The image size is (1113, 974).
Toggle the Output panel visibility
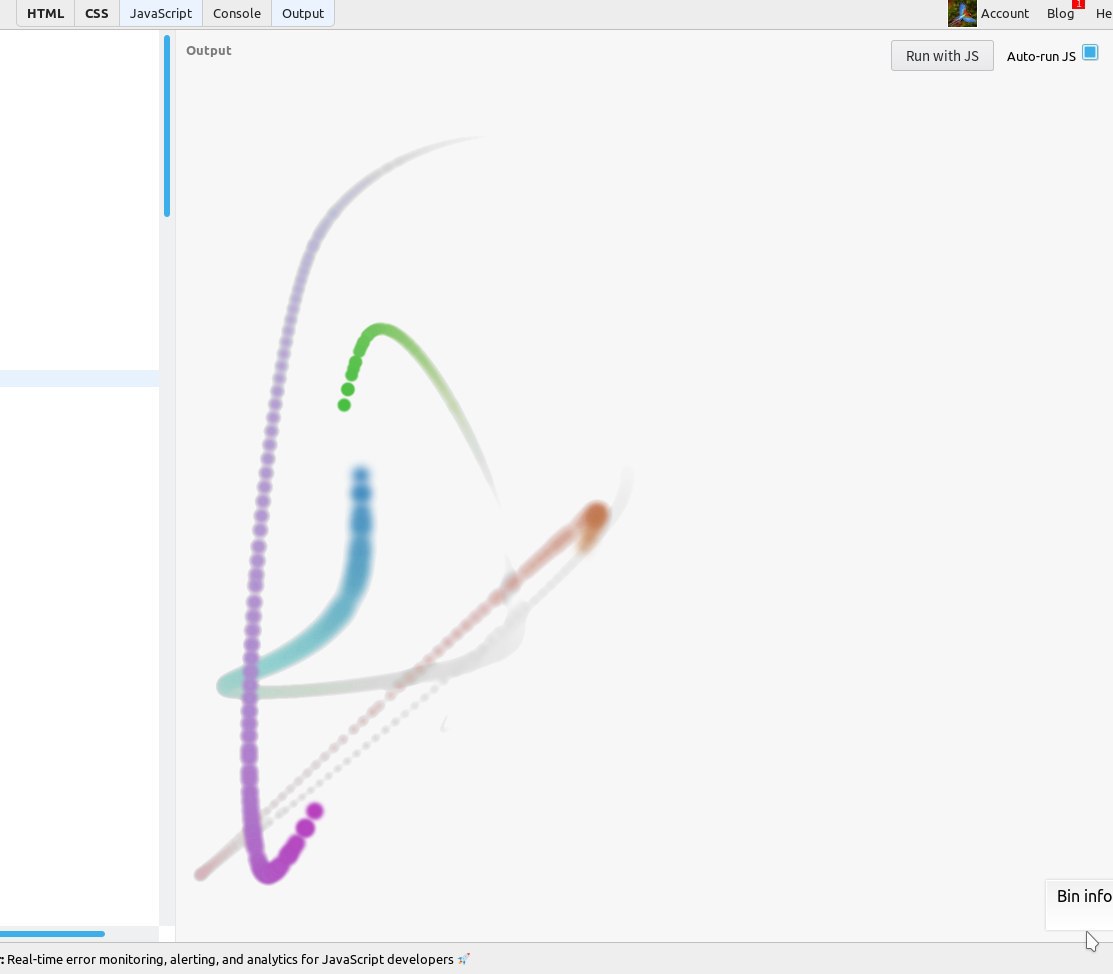tap(303, 13)
